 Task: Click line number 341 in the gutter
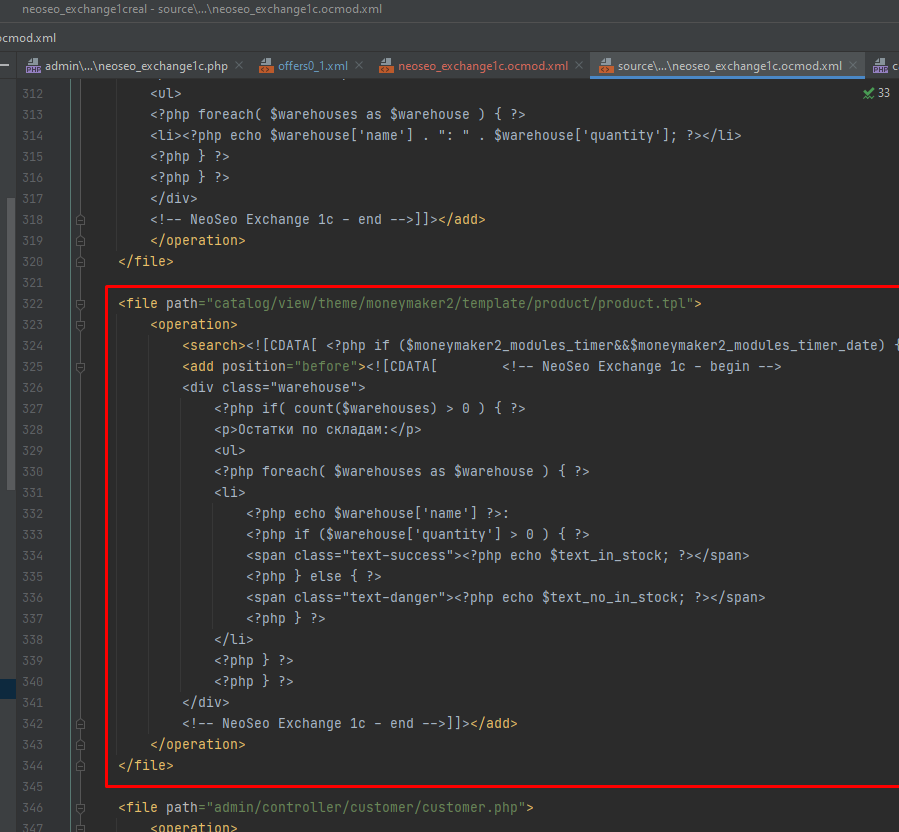pos(33,702)
